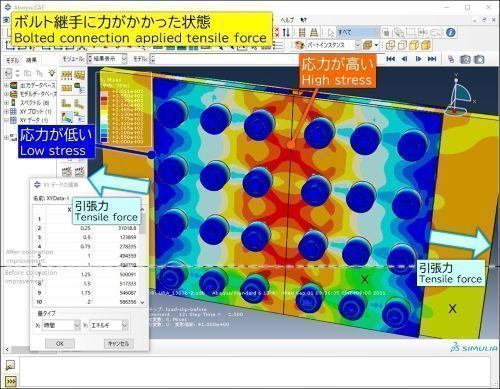The image size is (500, 389).
Task: Click キャンセル in XY data dialog
Action: point(119,343)
